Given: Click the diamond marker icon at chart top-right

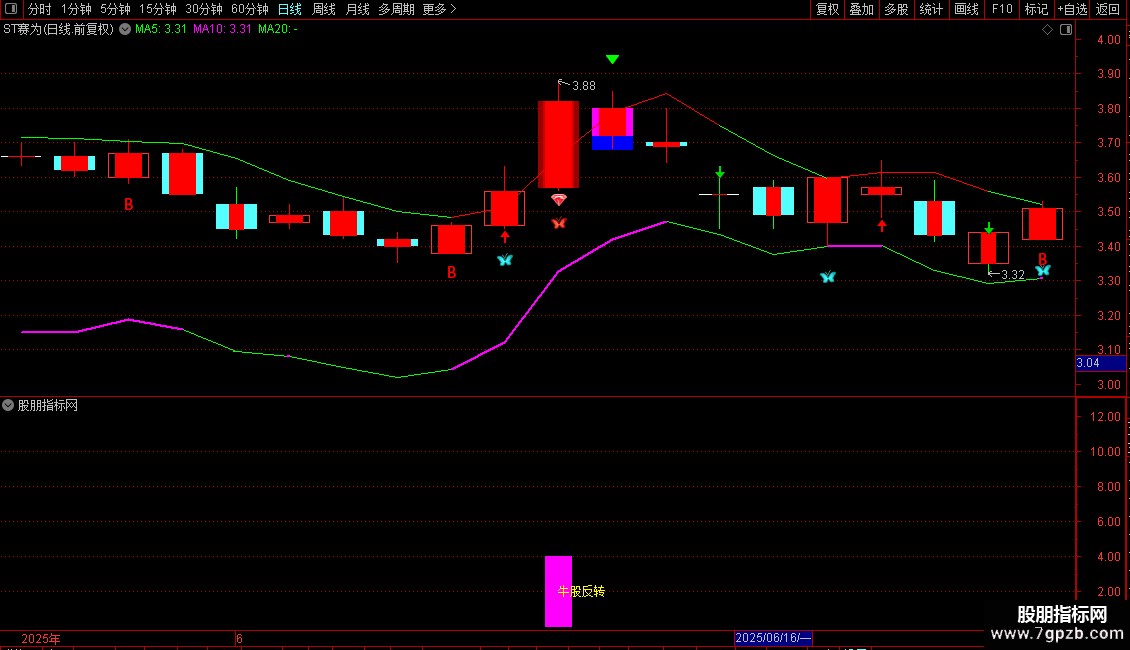Looking at the screenshot, I should tap(1047, 30).
